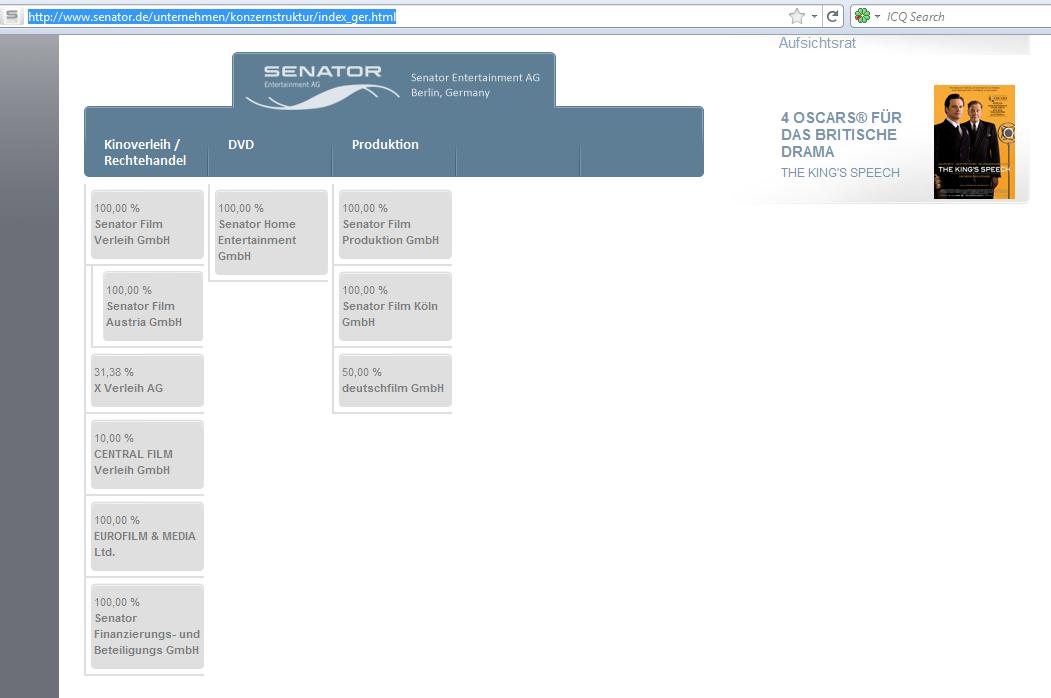Image resolution: width=1051 pixels, height=698 pixels.
Task: Click the Senator Entertainment AG logo
Action: (322, 86)
